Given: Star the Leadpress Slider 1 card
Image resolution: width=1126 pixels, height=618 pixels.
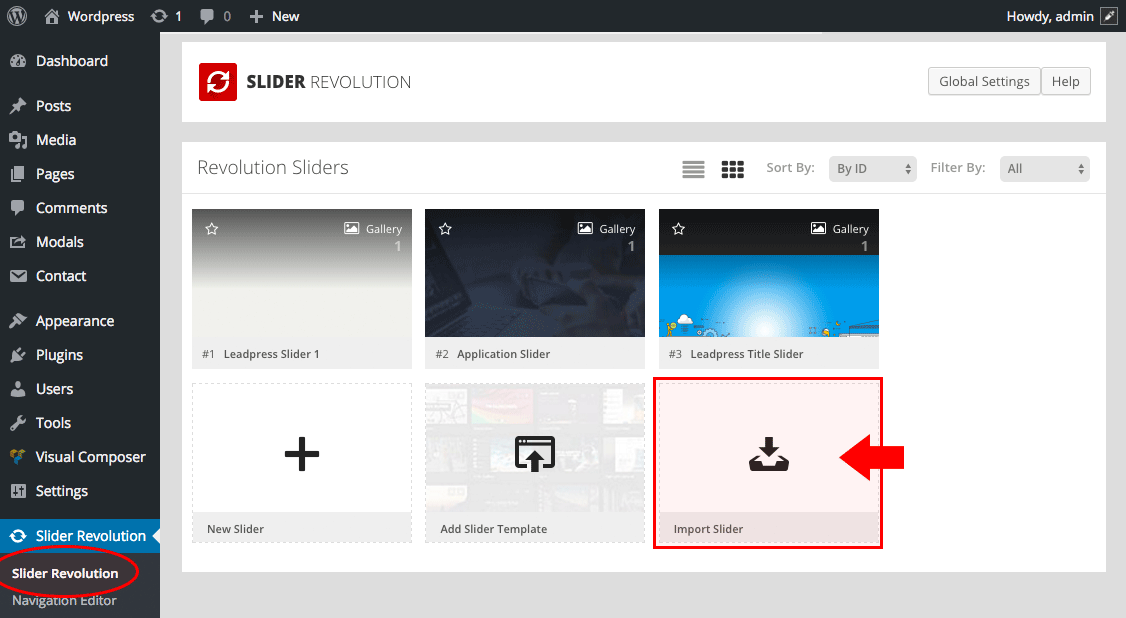Looking at the screenshot, I should tap(212, 229).
